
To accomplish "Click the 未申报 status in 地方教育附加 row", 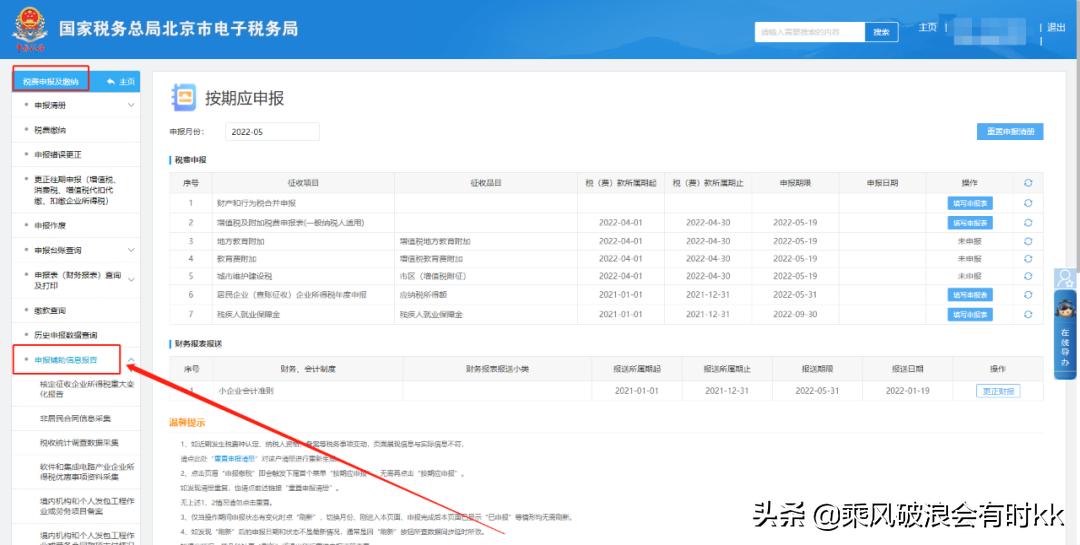I will (x=969, y=241).
